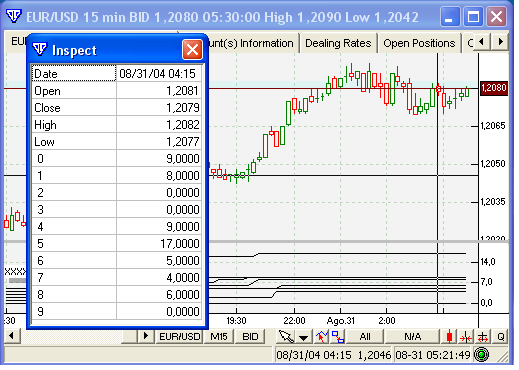
Task: Click the value 4,0000 in row 7
Action: pos(183,278)
